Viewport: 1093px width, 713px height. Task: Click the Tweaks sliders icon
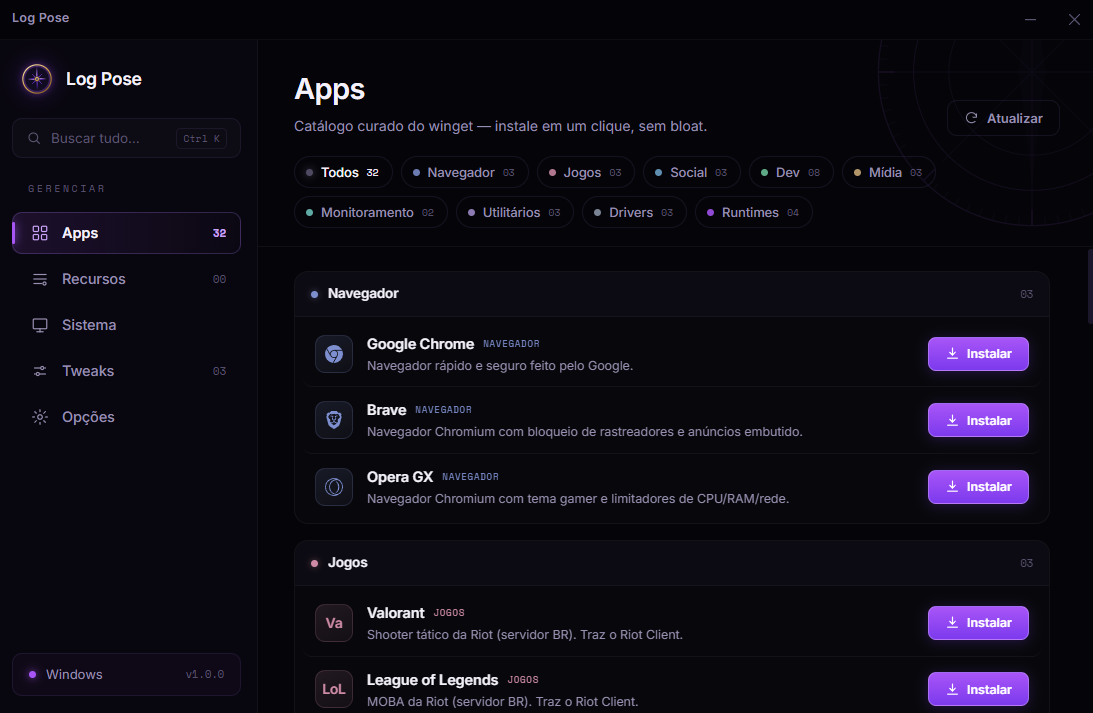40,371
